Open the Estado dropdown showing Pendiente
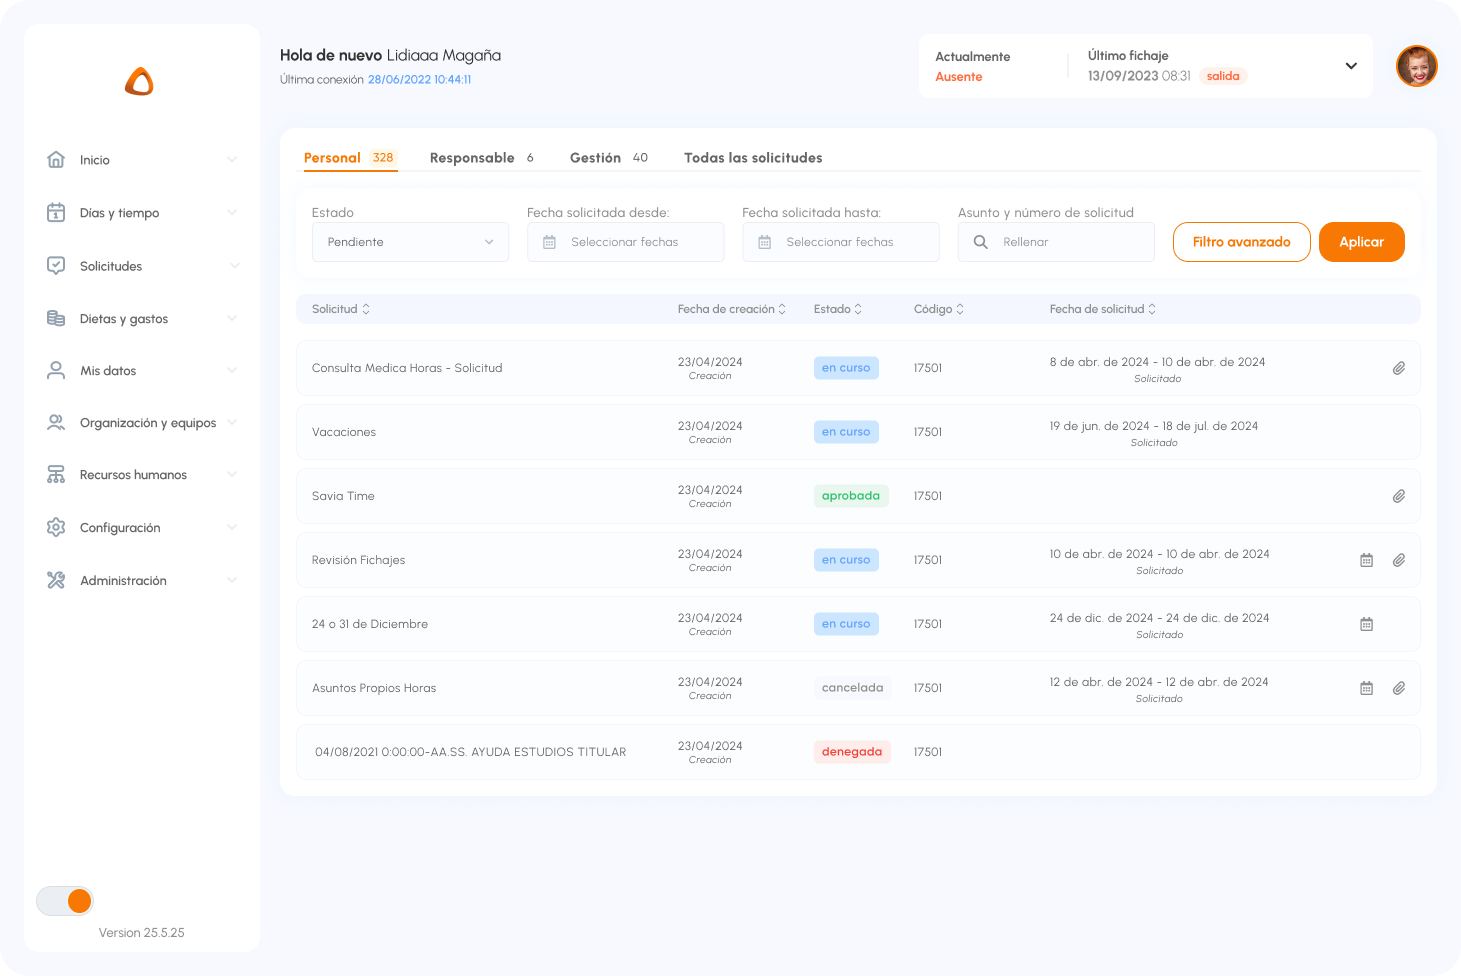 coord(410,242)
